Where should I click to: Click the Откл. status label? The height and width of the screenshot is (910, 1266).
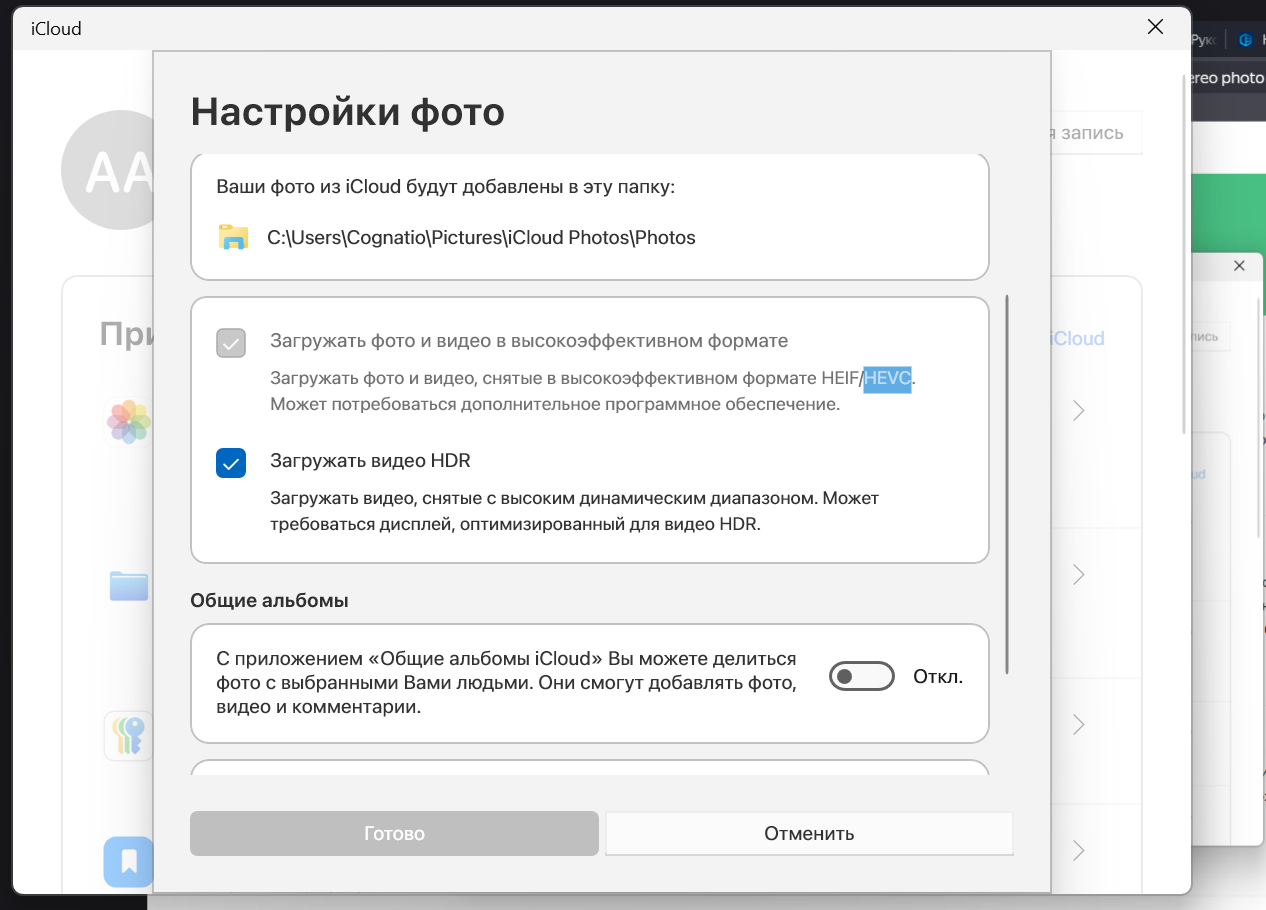point(938,677)
